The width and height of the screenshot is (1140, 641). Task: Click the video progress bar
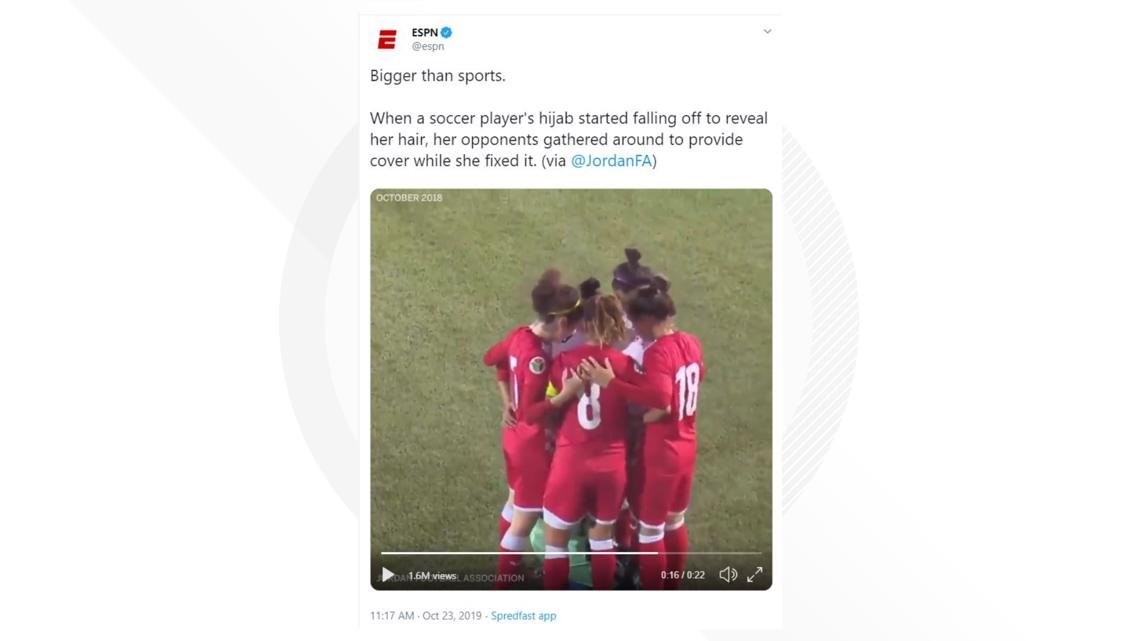(x=571, y=553)
